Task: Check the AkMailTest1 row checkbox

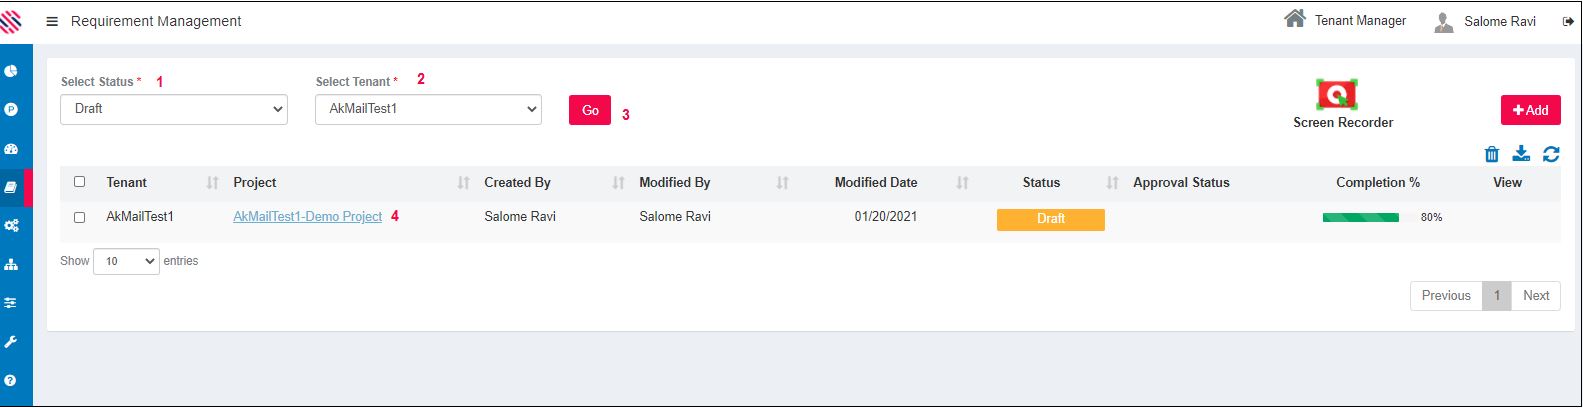Action: pos(80,217)
